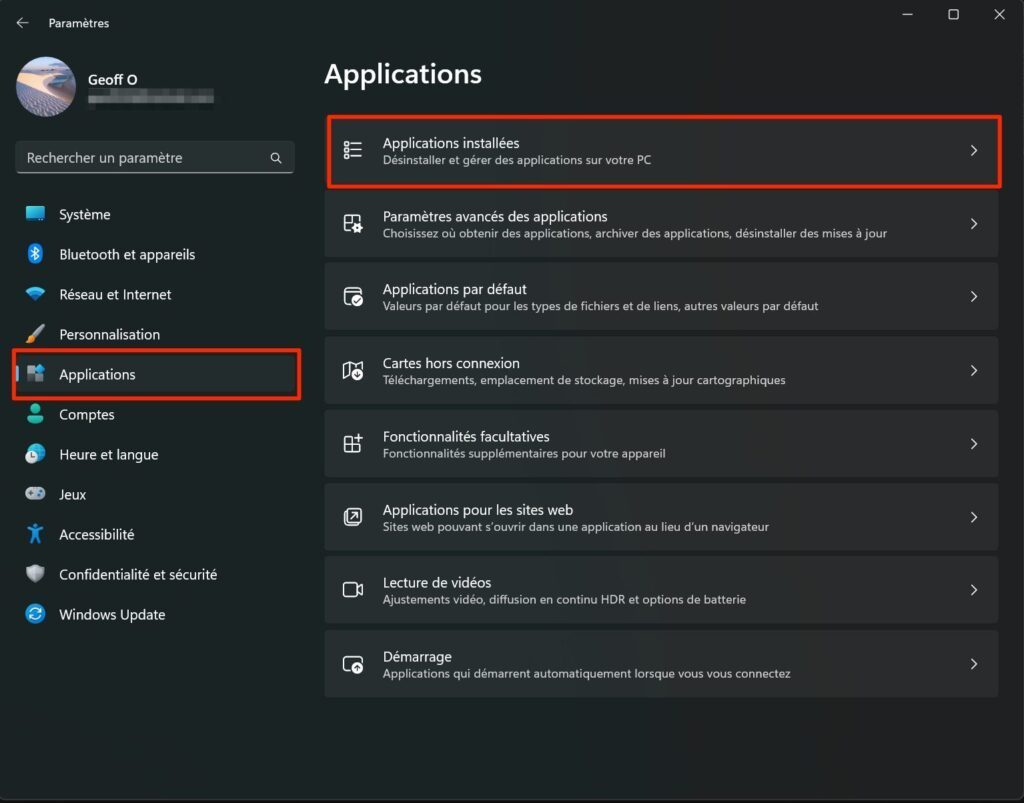Go to Bluetooth et appareils
Screen dimensions: 1024x803
click(155, 254)
